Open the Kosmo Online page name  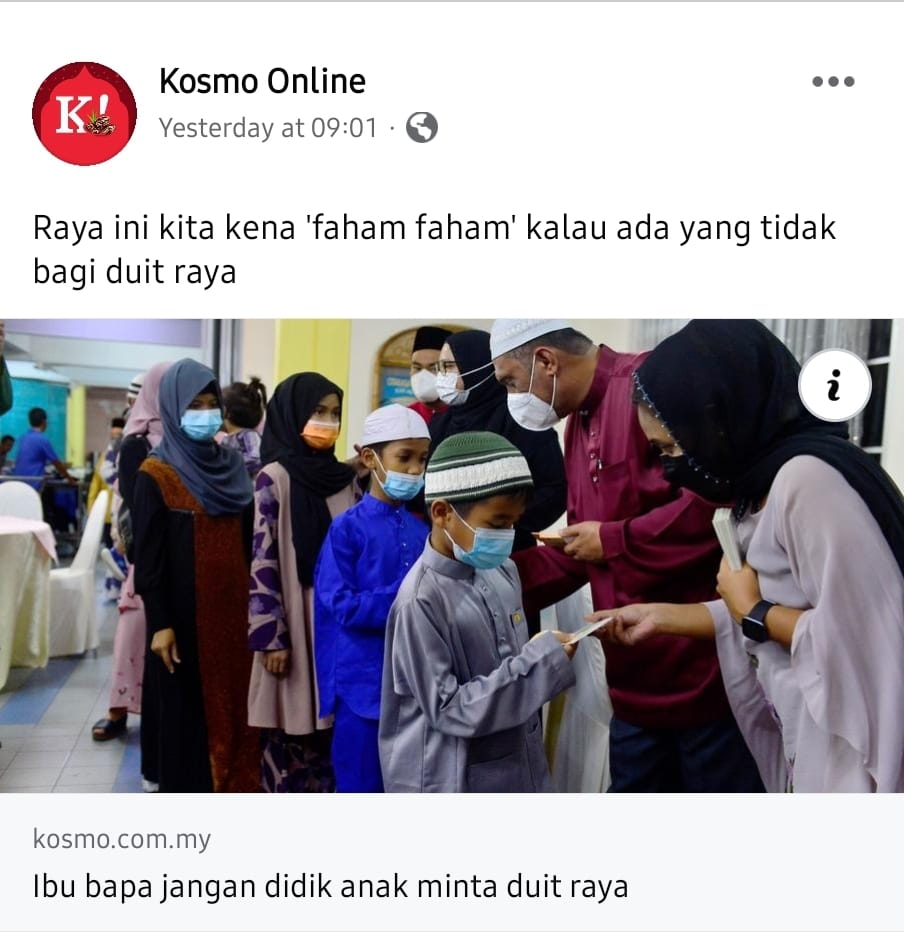point(262,81)
